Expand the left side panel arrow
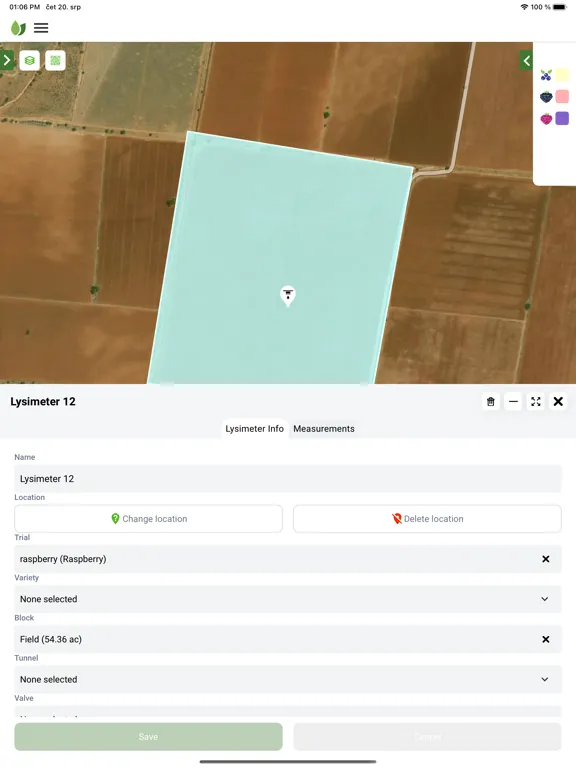 click(x=6, y=61)
